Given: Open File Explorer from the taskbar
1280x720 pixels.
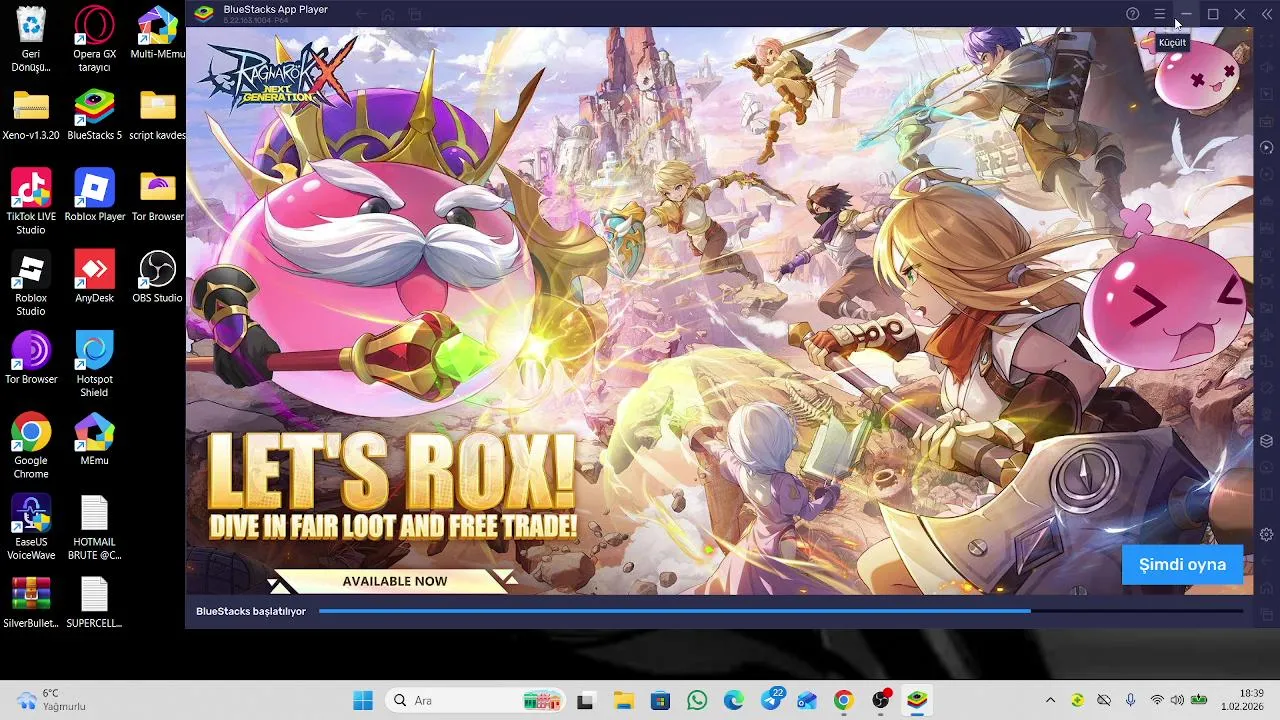Looking at the screenshot, I should (623, 700).
